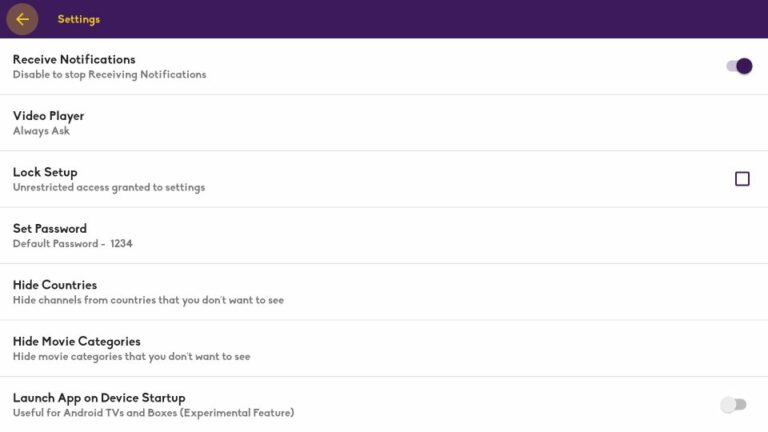
Task: Click the Settings title in header
Action: point(78,19)
